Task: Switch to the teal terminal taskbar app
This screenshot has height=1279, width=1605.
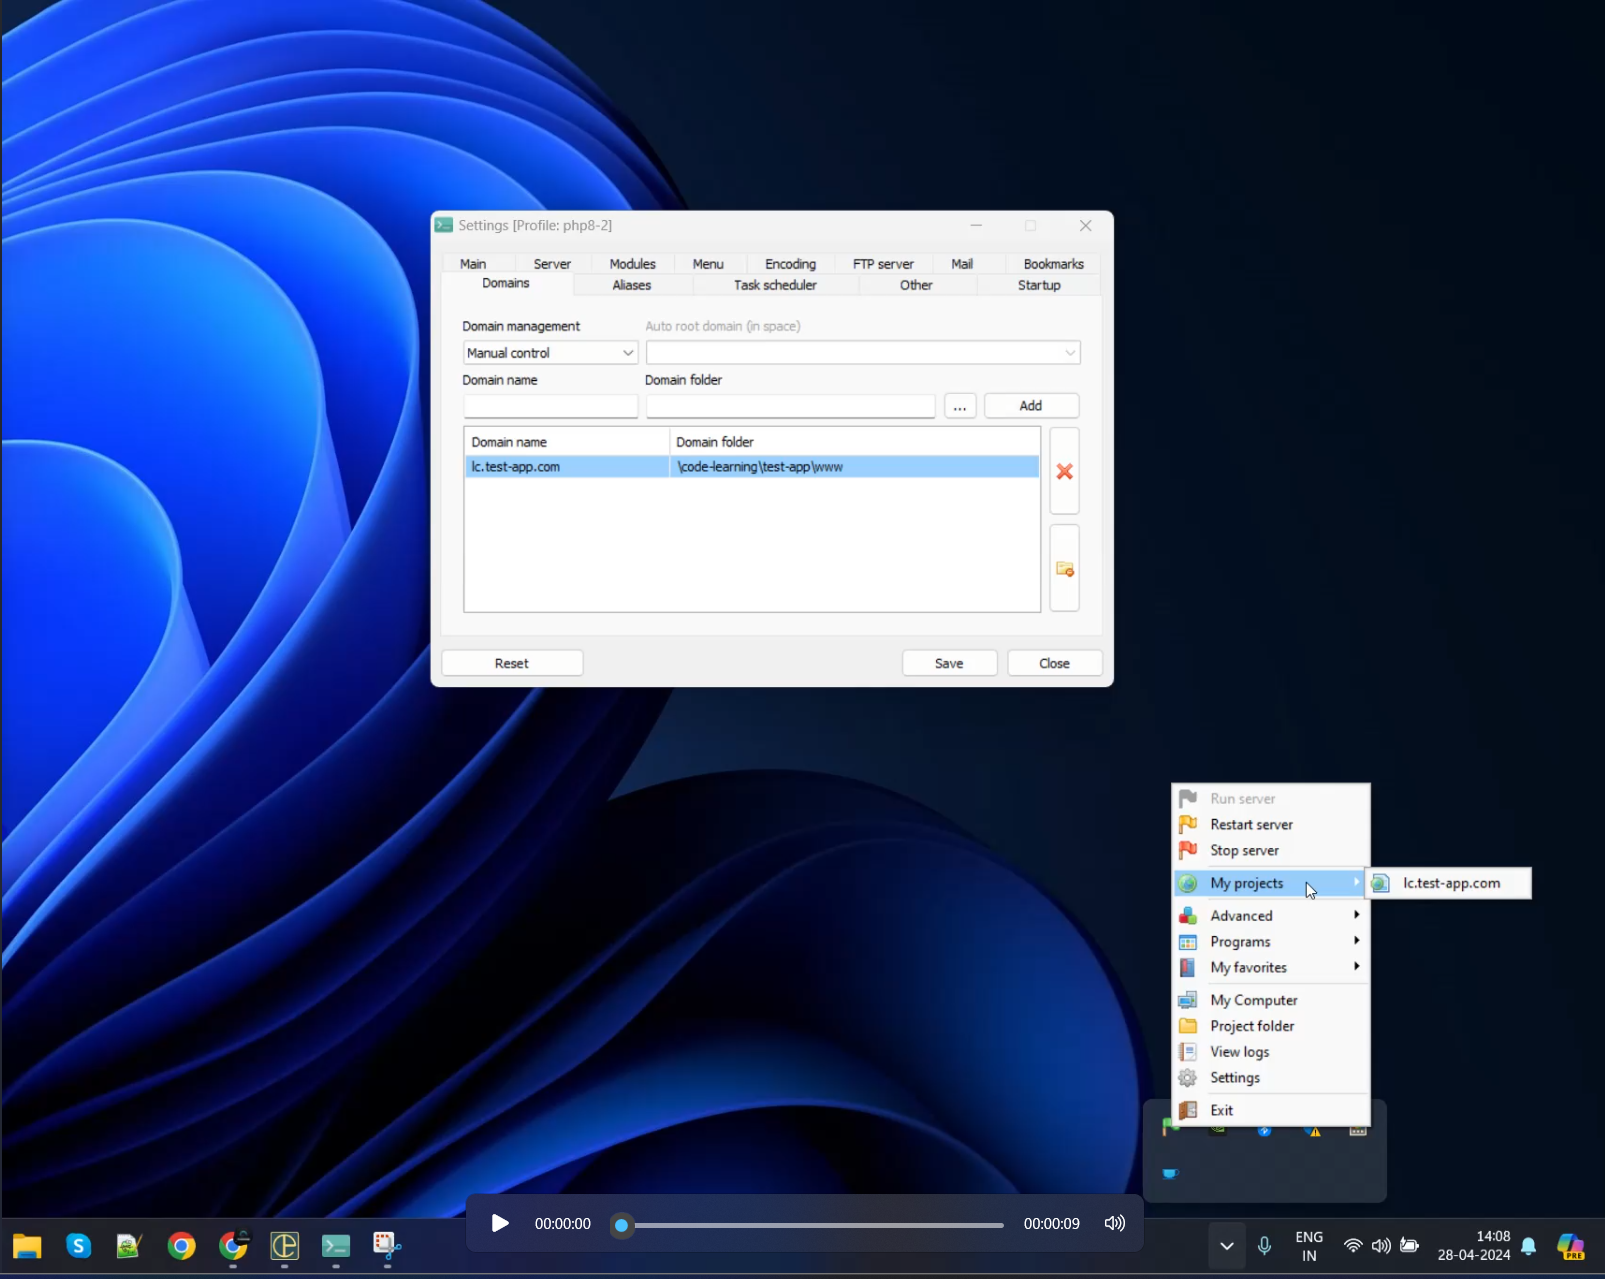Action: [x=336, y=1246]
